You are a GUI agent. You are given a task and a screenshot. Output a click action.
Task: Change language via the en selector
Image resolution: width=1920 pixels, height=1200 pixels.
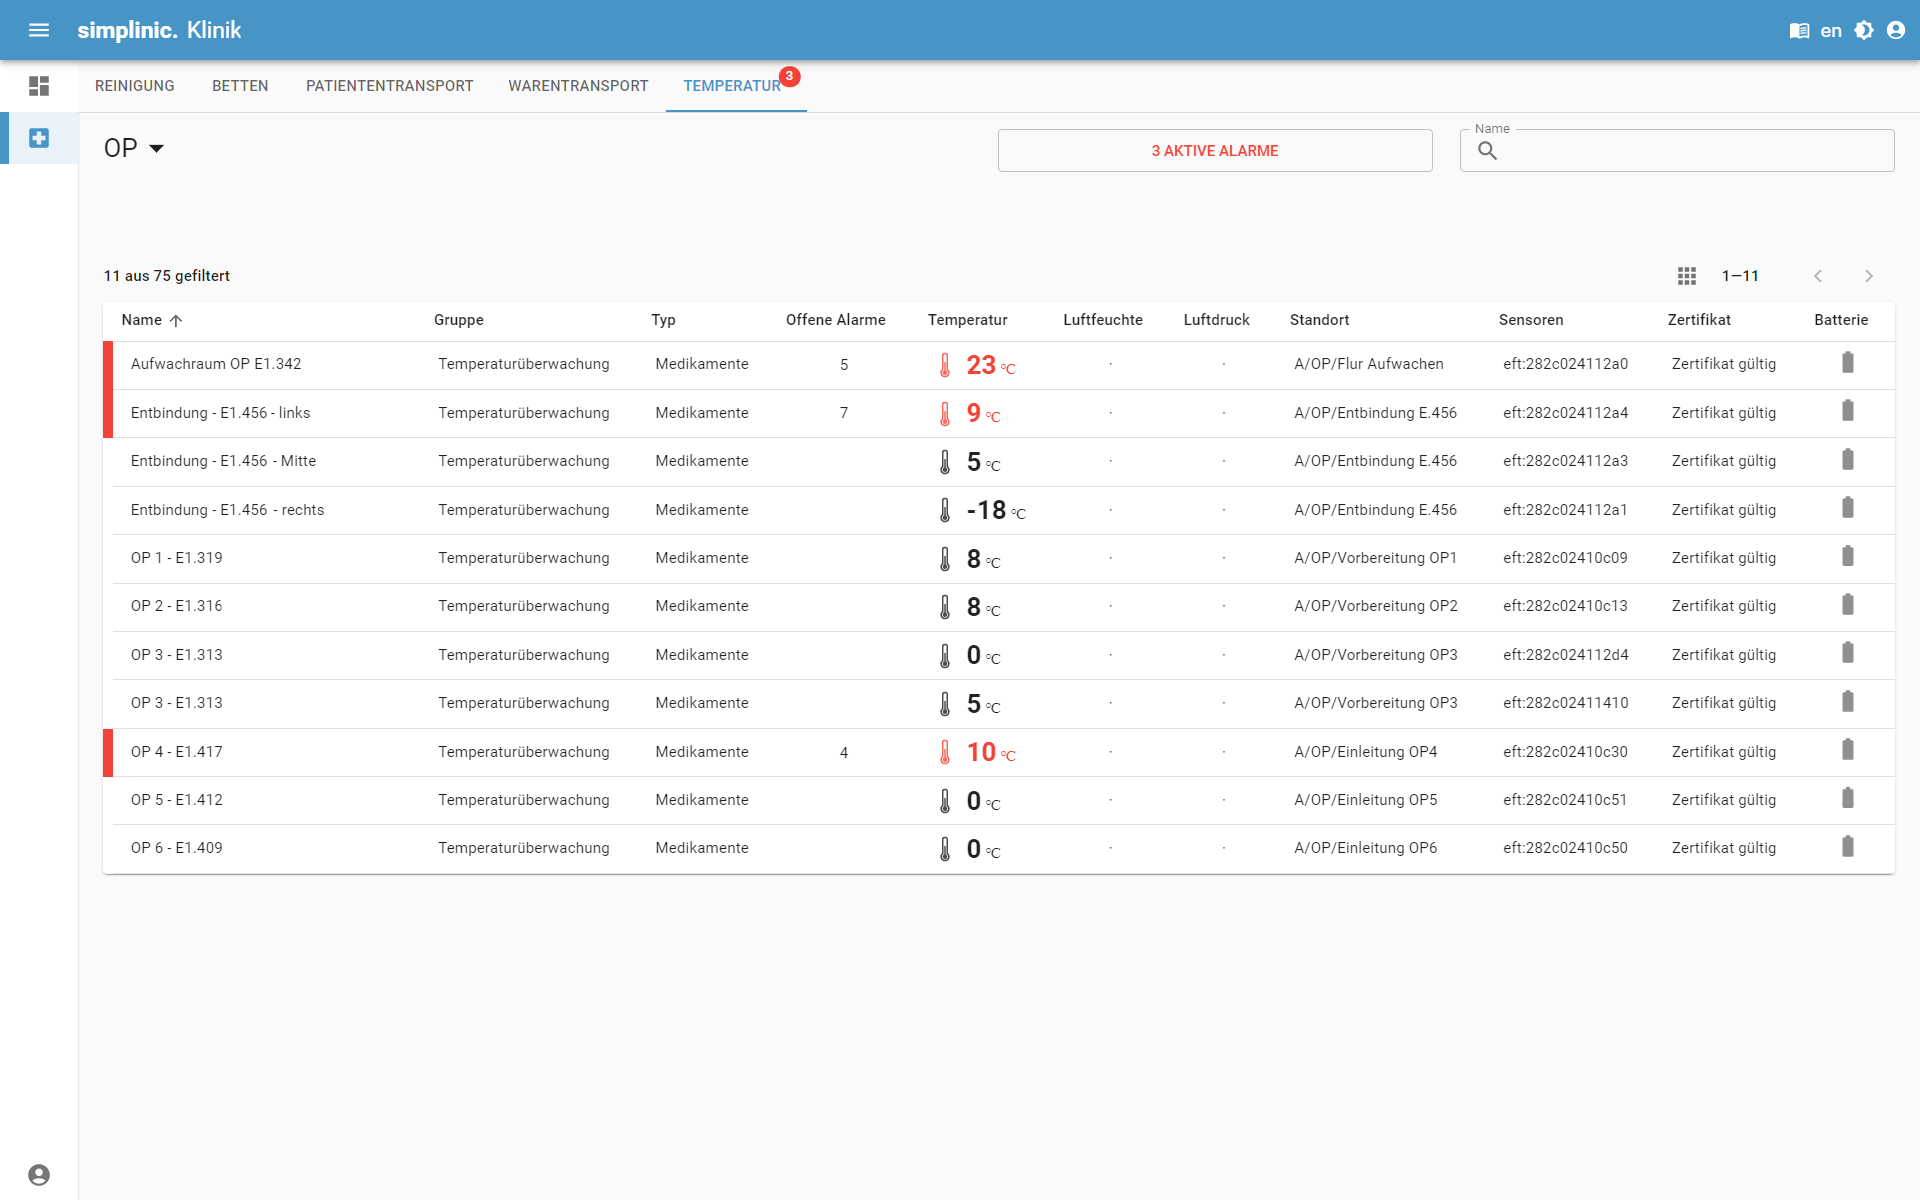[x=1831, y=30]
